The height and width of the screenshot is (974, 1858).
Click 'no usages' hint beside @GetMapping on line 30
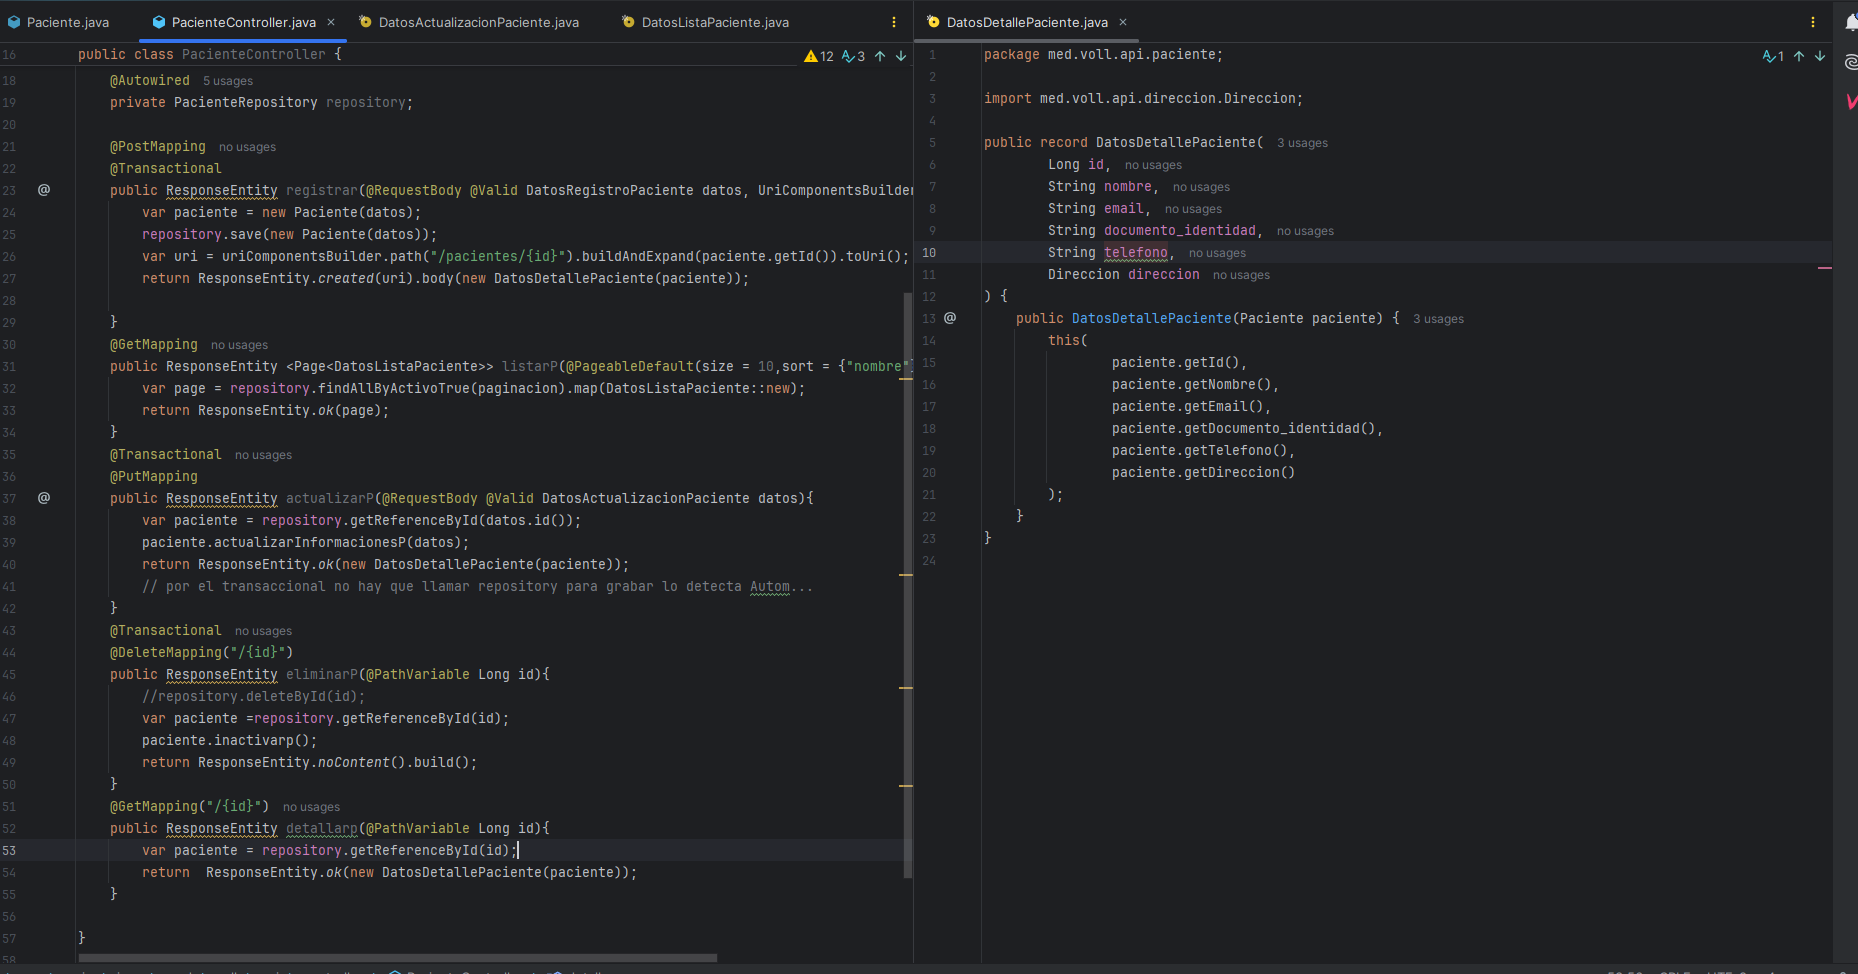coord(239,345)
